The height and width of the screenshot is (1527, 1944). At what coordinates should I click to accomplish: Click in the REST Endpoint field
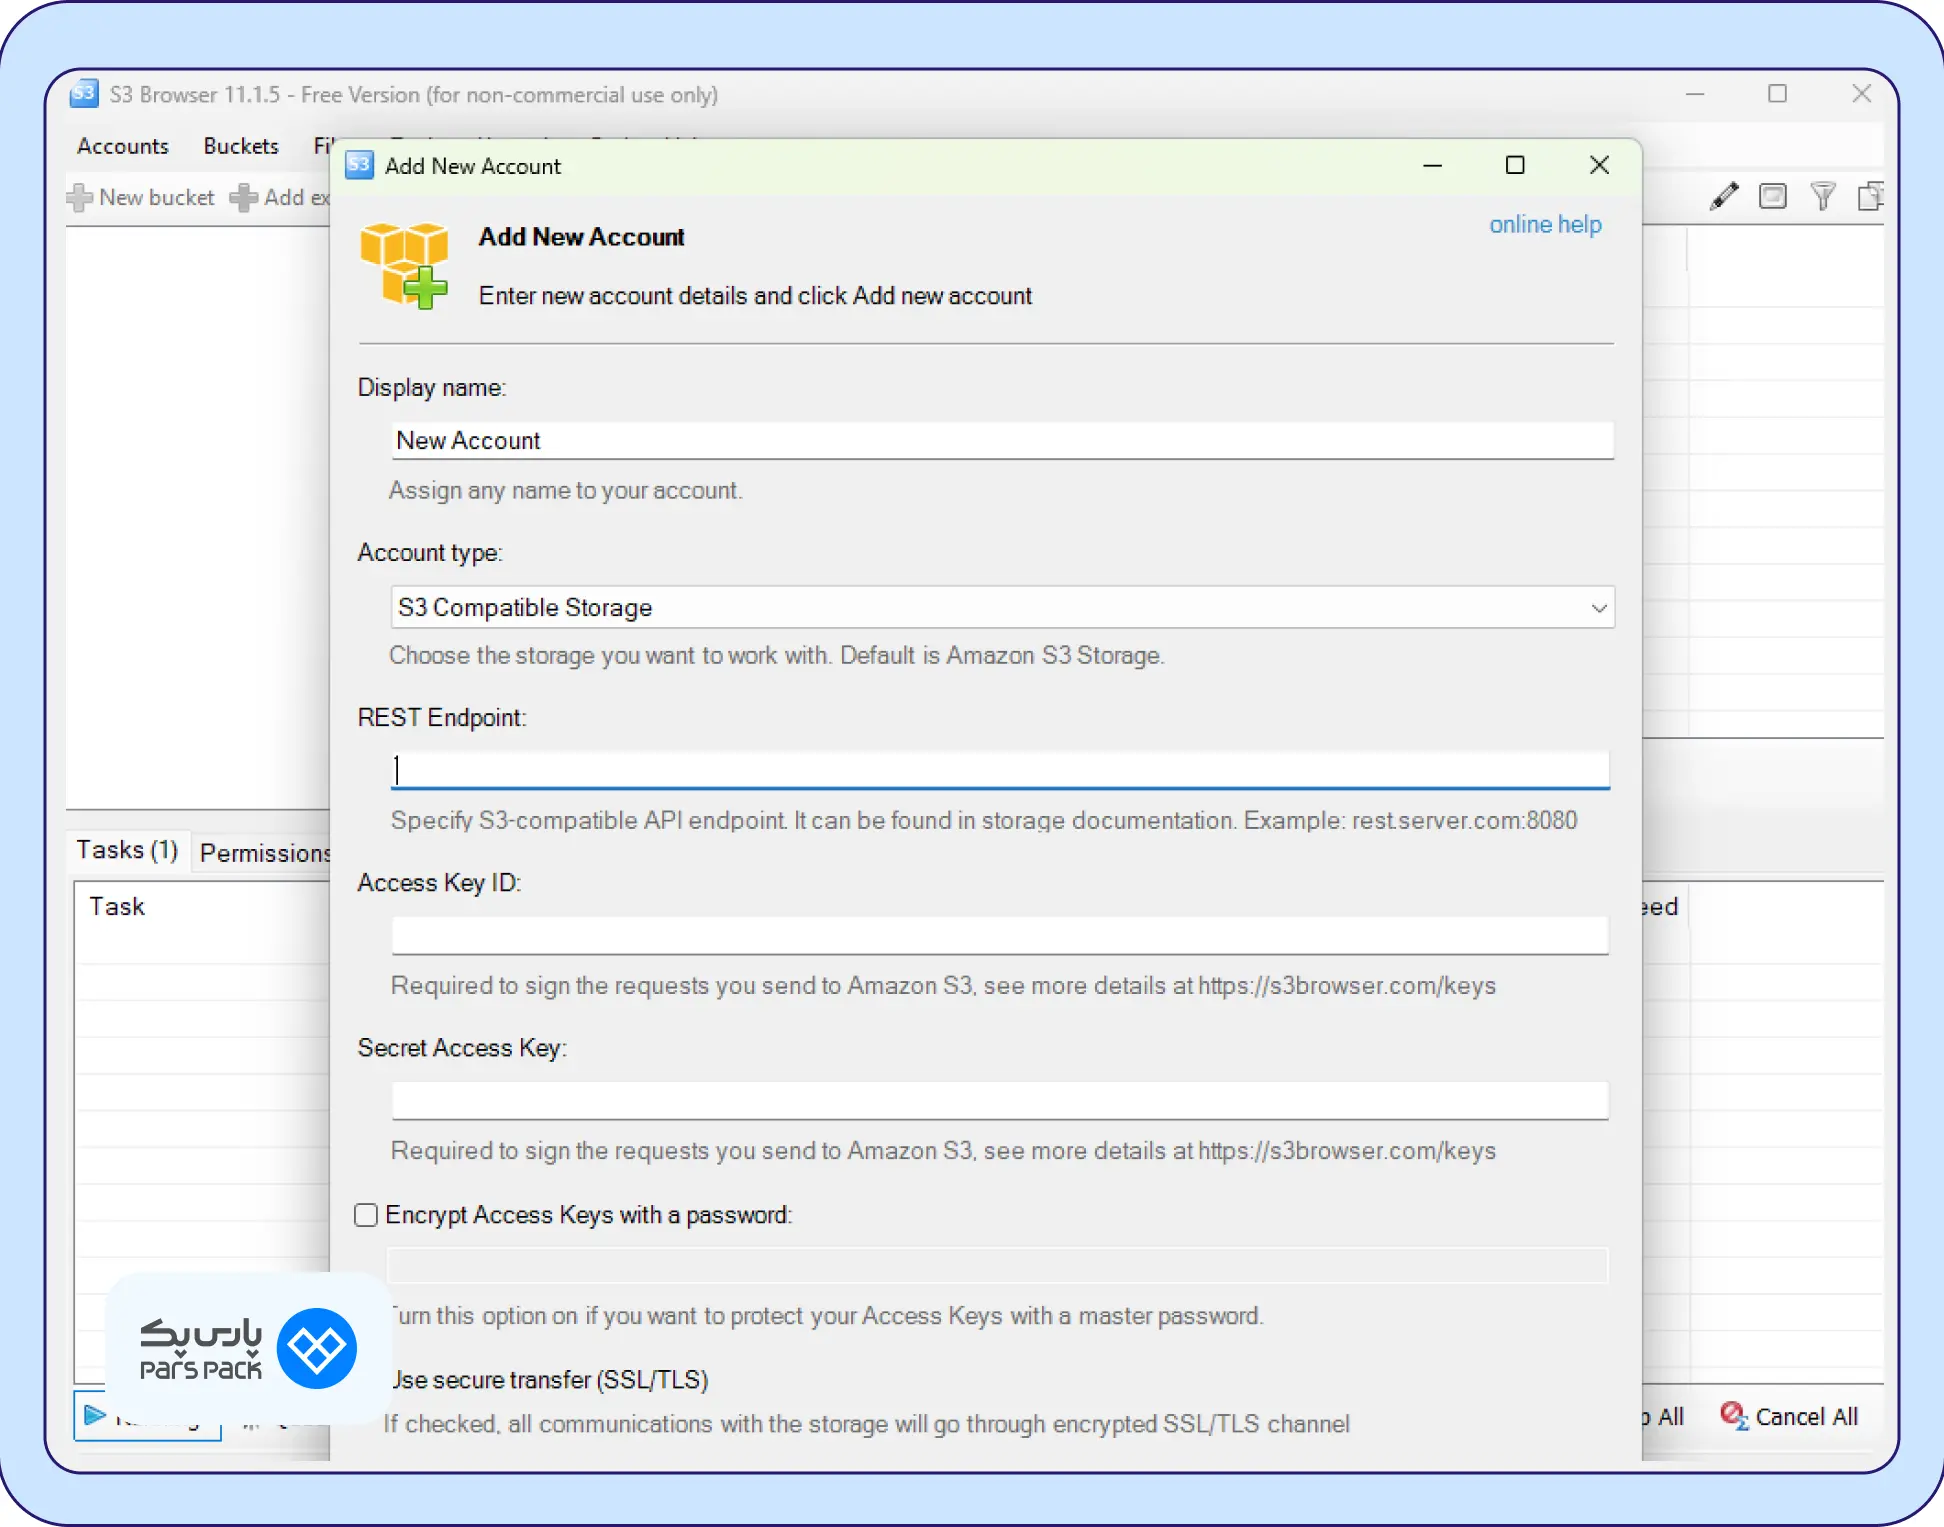[x=1000, y=770]
